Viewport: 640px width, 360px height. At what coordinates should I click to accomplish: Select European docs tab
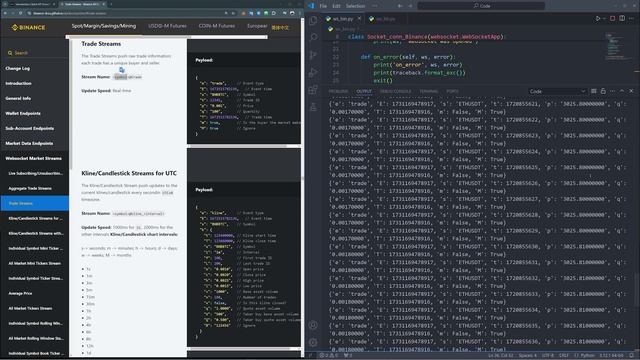257,26
